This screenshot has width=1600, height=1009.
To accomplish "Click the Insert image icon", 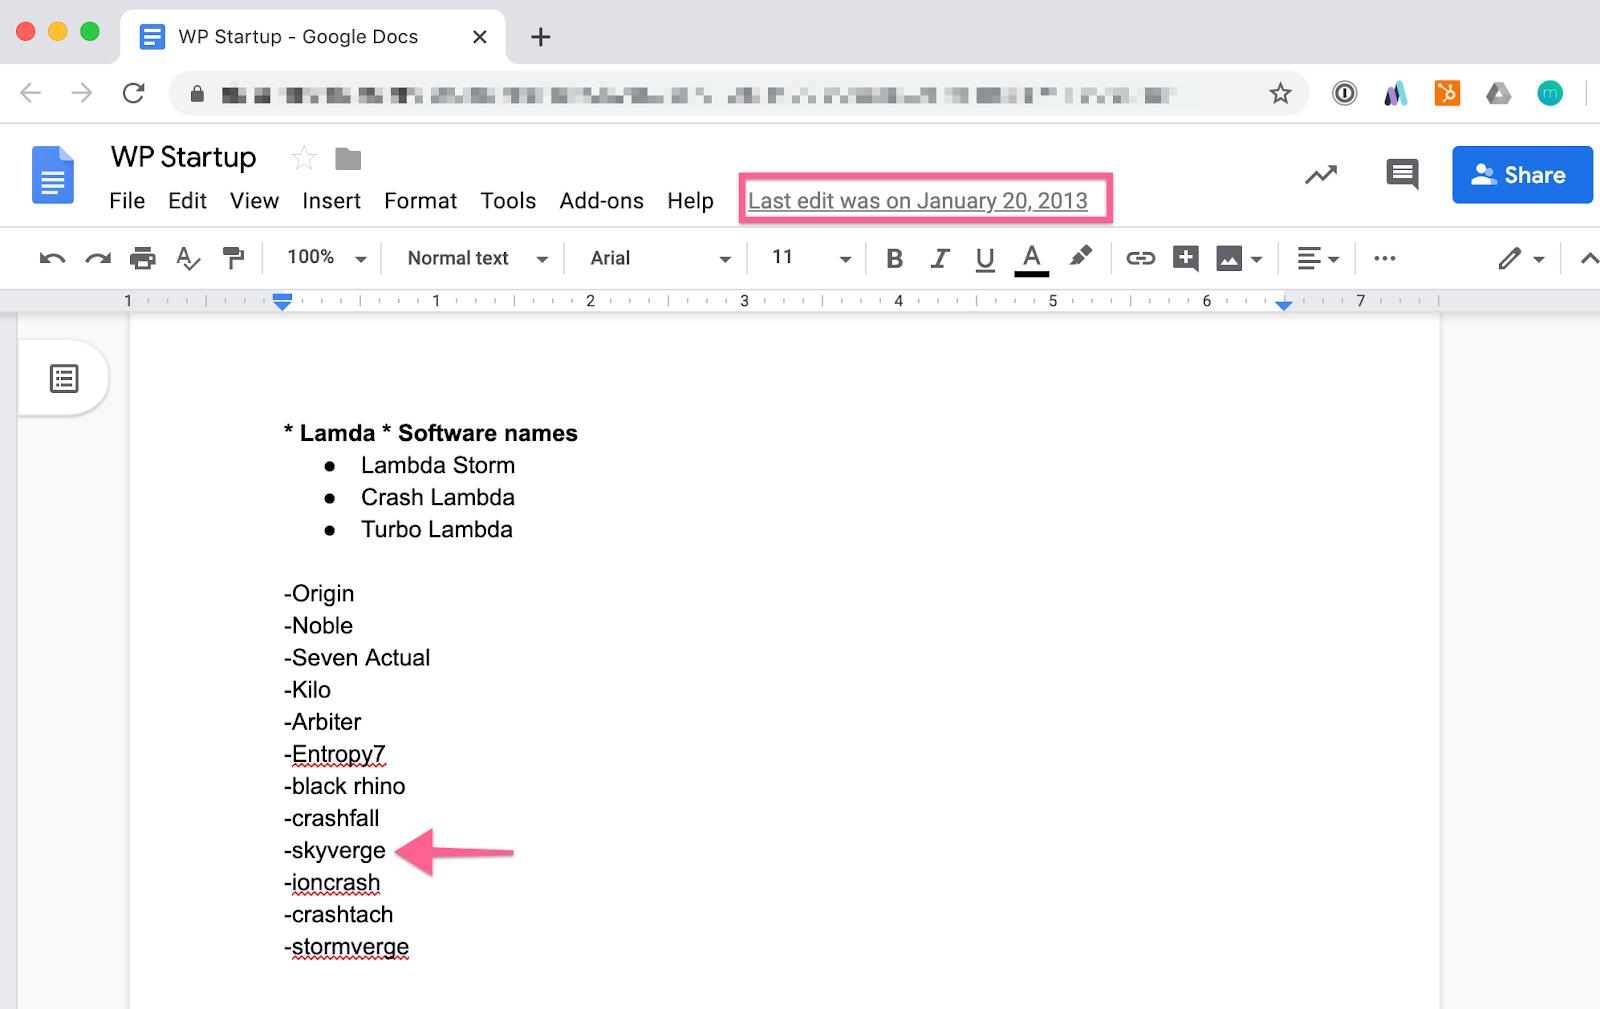I will click(x=1229, y=259).
